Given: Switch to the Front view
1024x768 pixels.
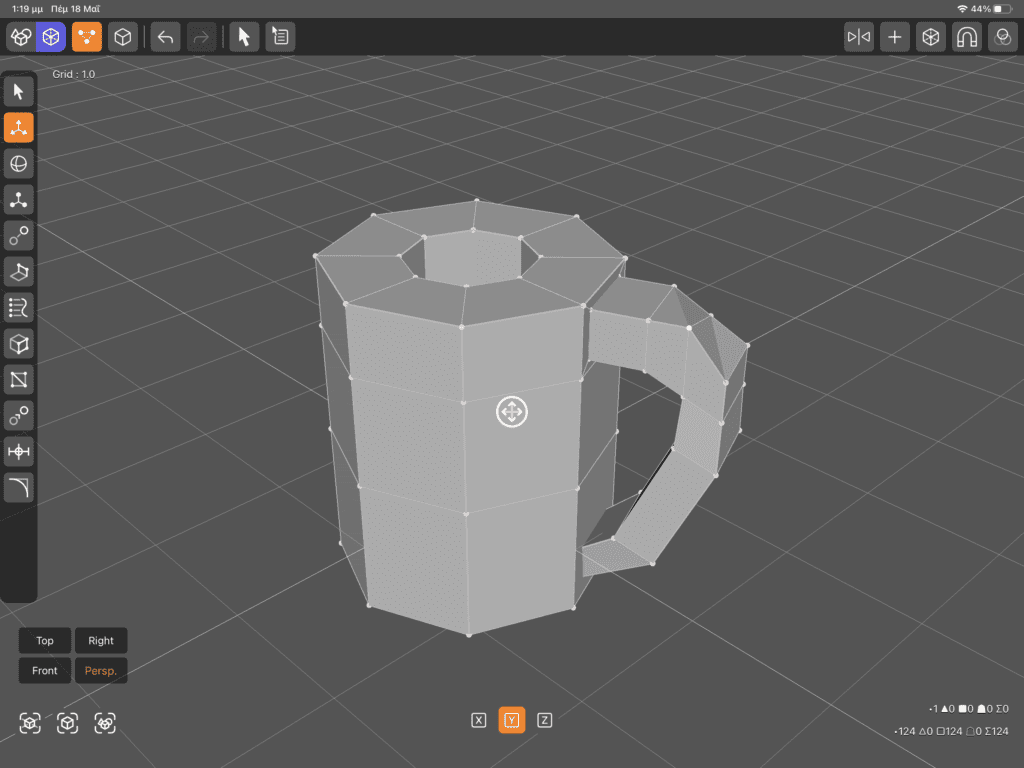Looking at the screenshot, I should point(45,671).
